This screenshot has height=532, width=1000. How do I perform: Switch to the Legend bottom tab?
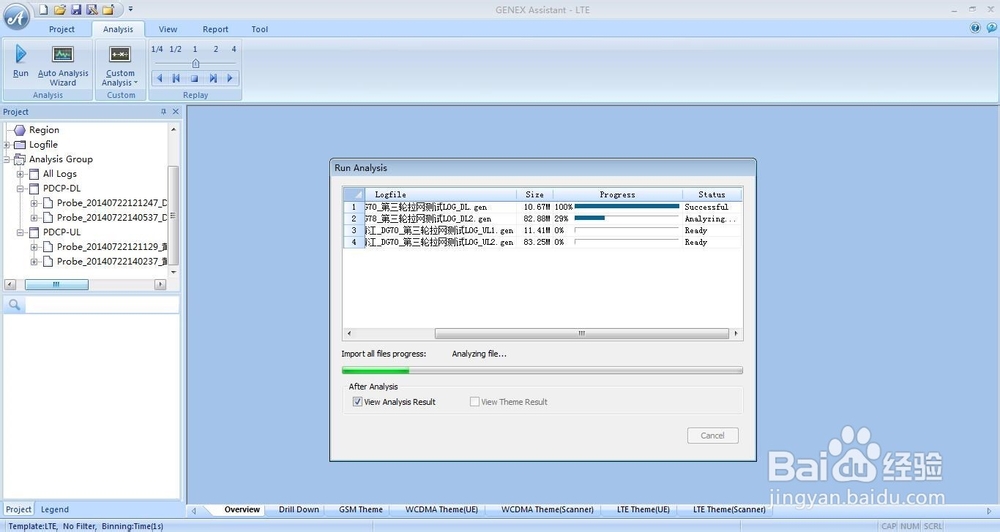pos(55,510)
